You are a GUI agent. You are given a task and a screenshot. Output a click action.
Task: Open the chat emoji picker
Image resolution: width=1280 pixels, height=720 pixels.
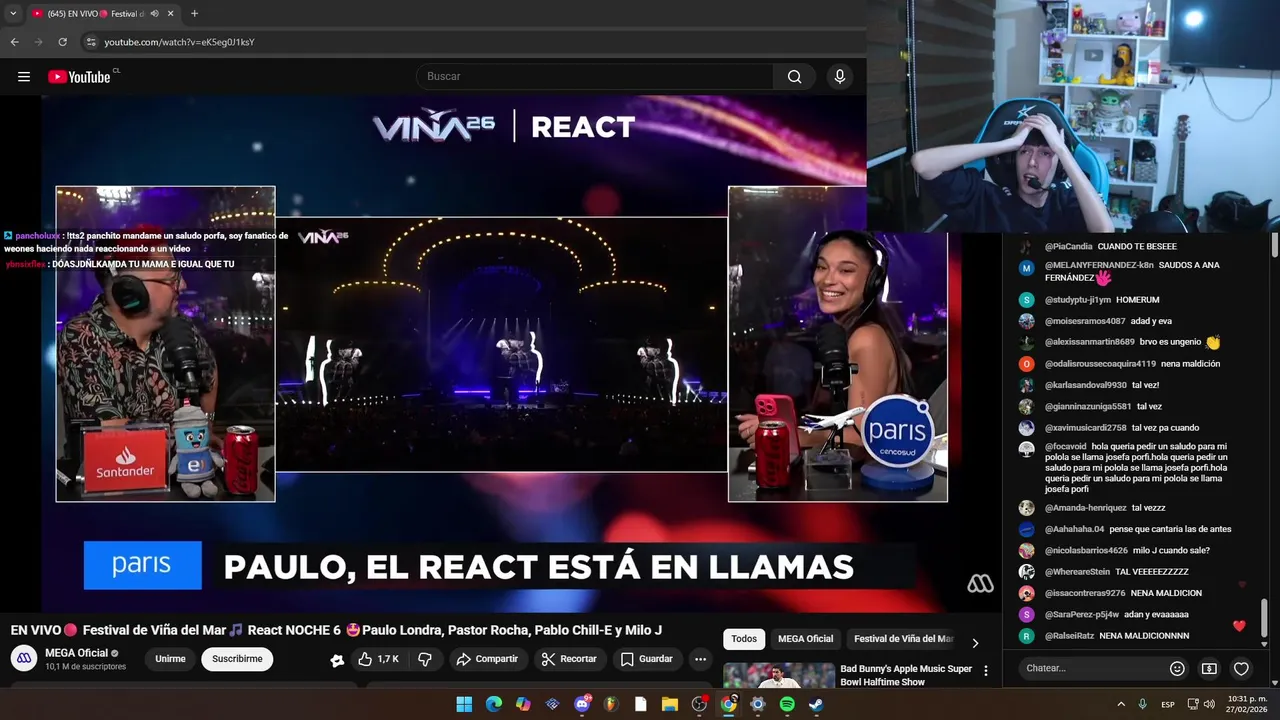coord(1177,668)
